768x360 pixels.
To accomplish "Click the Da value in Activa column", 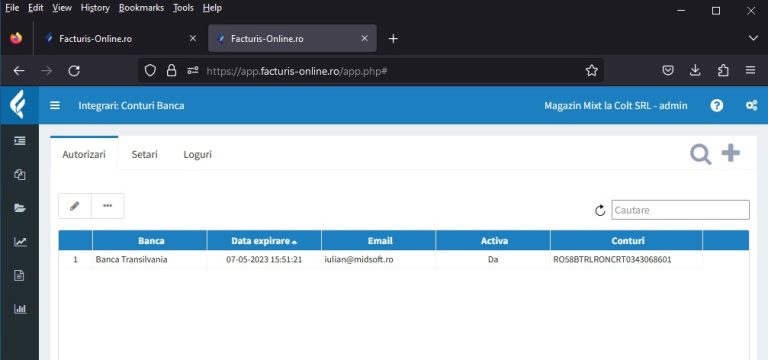I will 493,260.
